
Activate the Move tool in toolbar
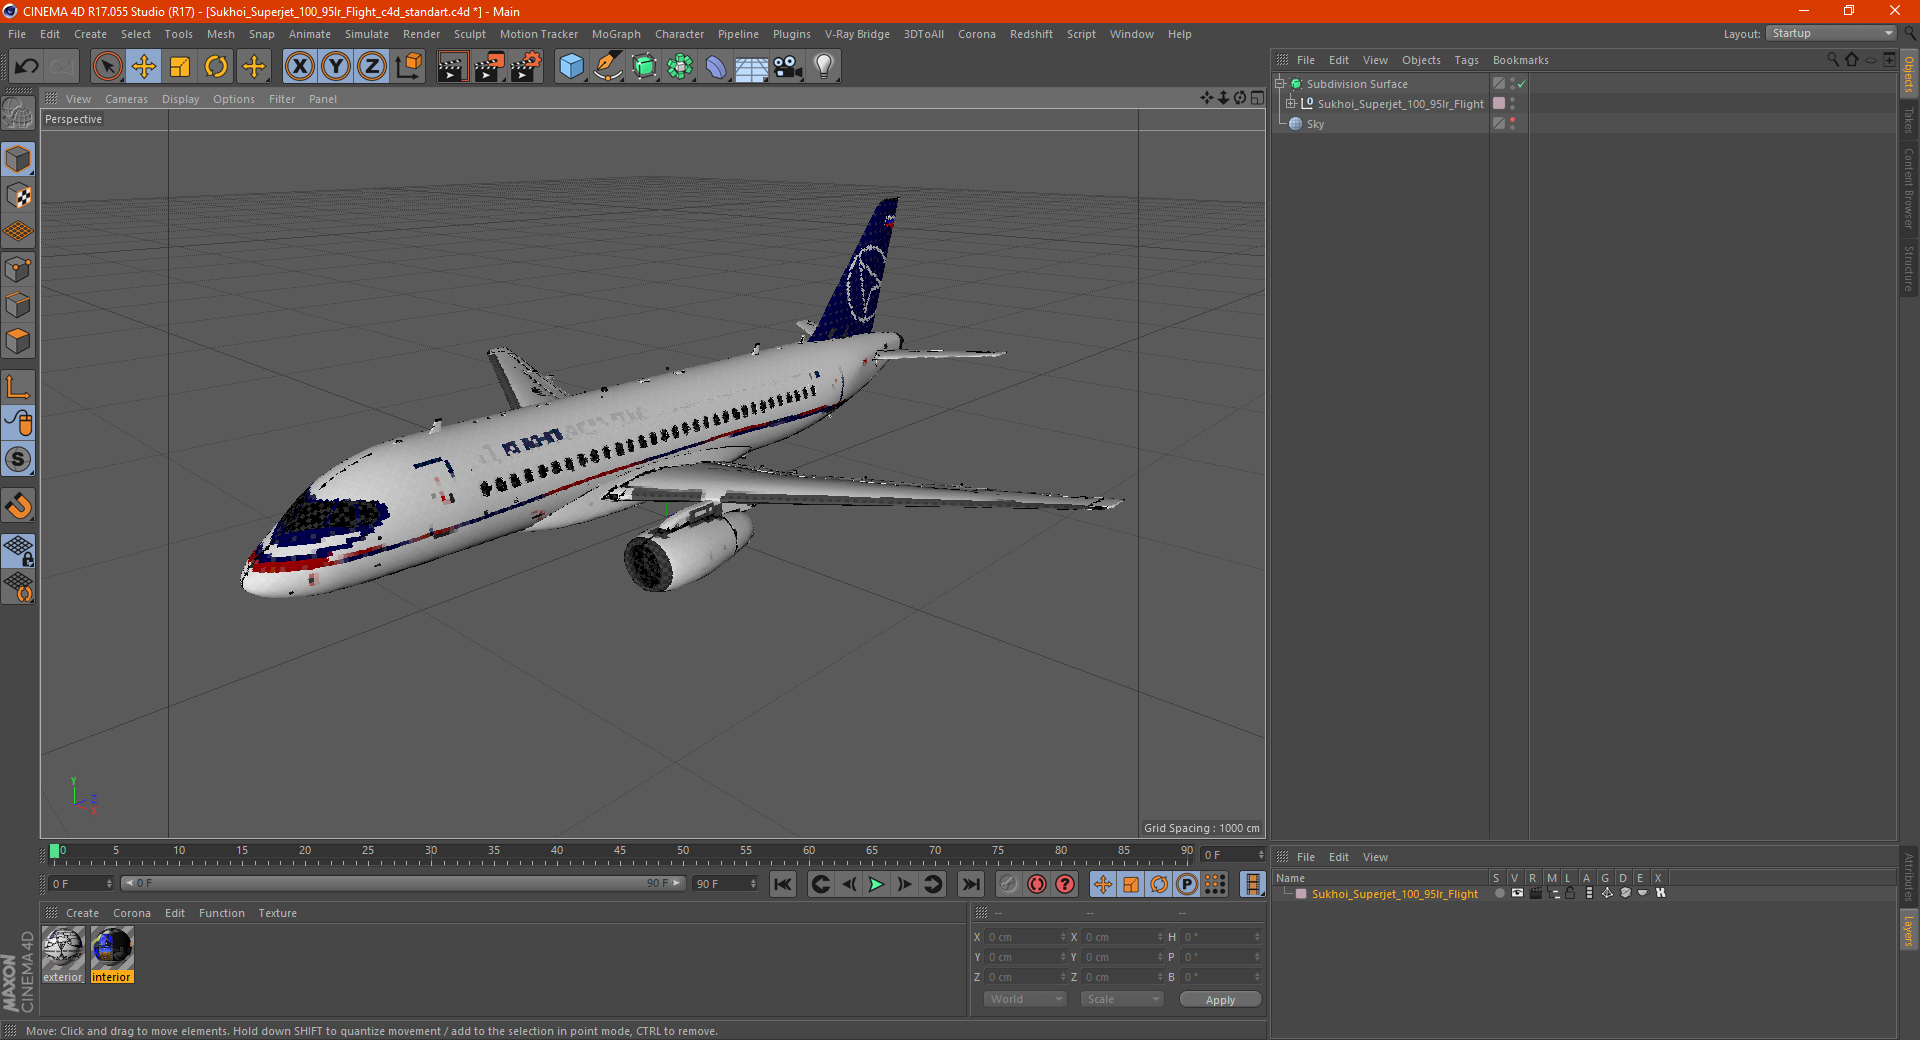point(144,67)
